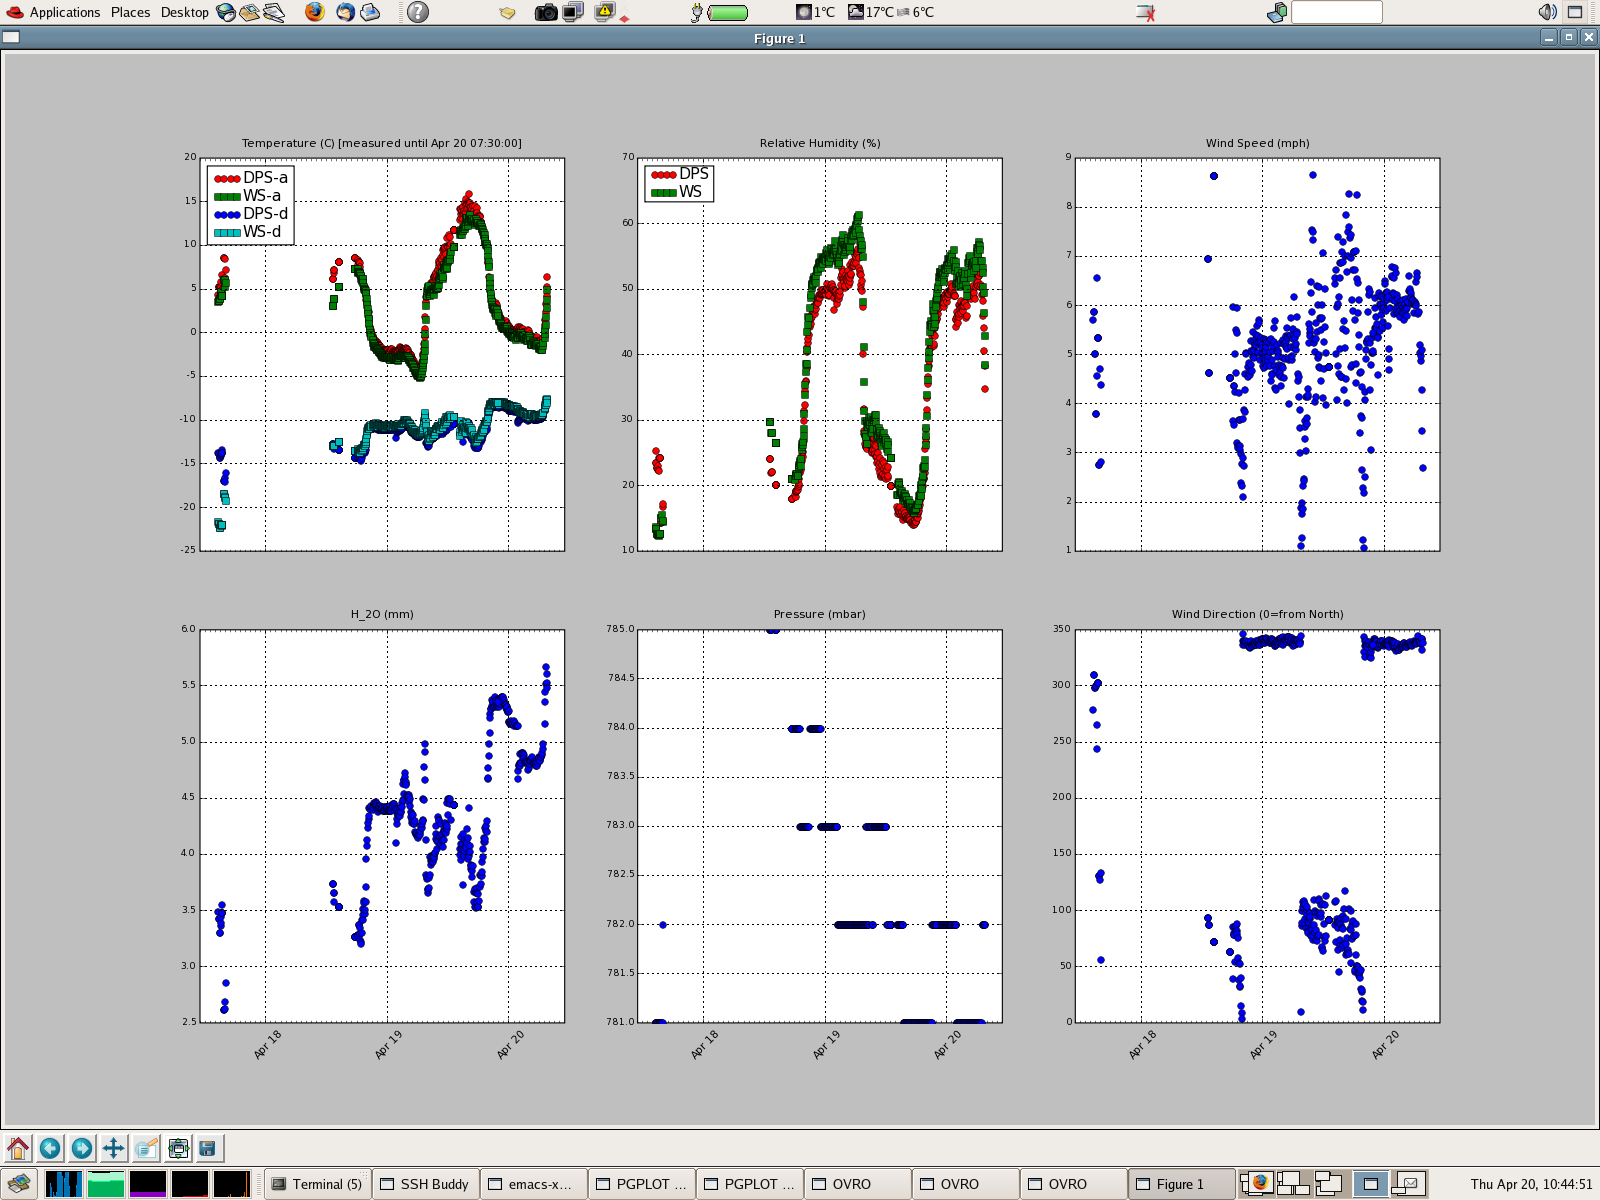Screen dimensions: 1600x1200
Task: Expand the Desktop menu
Action: click(185, 12)
